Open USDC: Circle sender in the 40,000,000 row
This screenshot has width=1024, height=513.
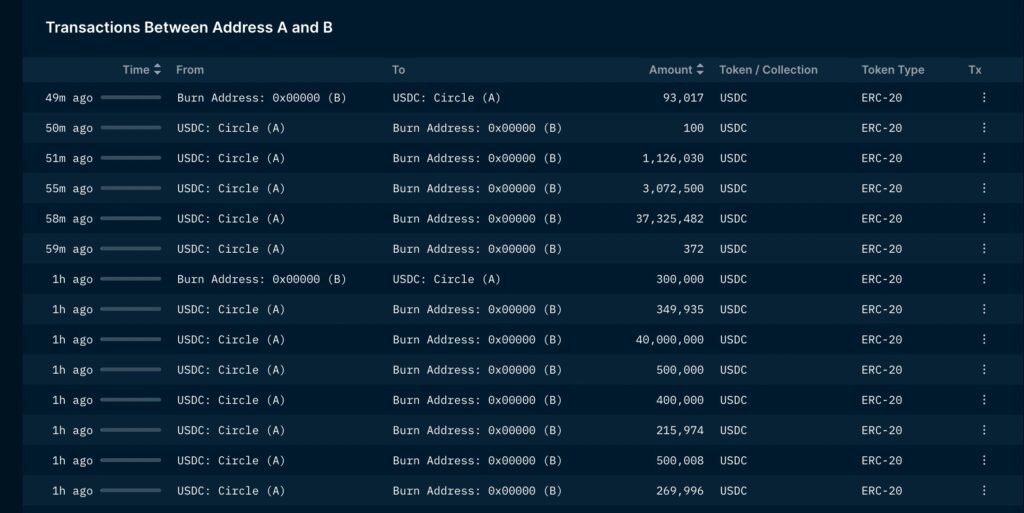coord(231,339)
